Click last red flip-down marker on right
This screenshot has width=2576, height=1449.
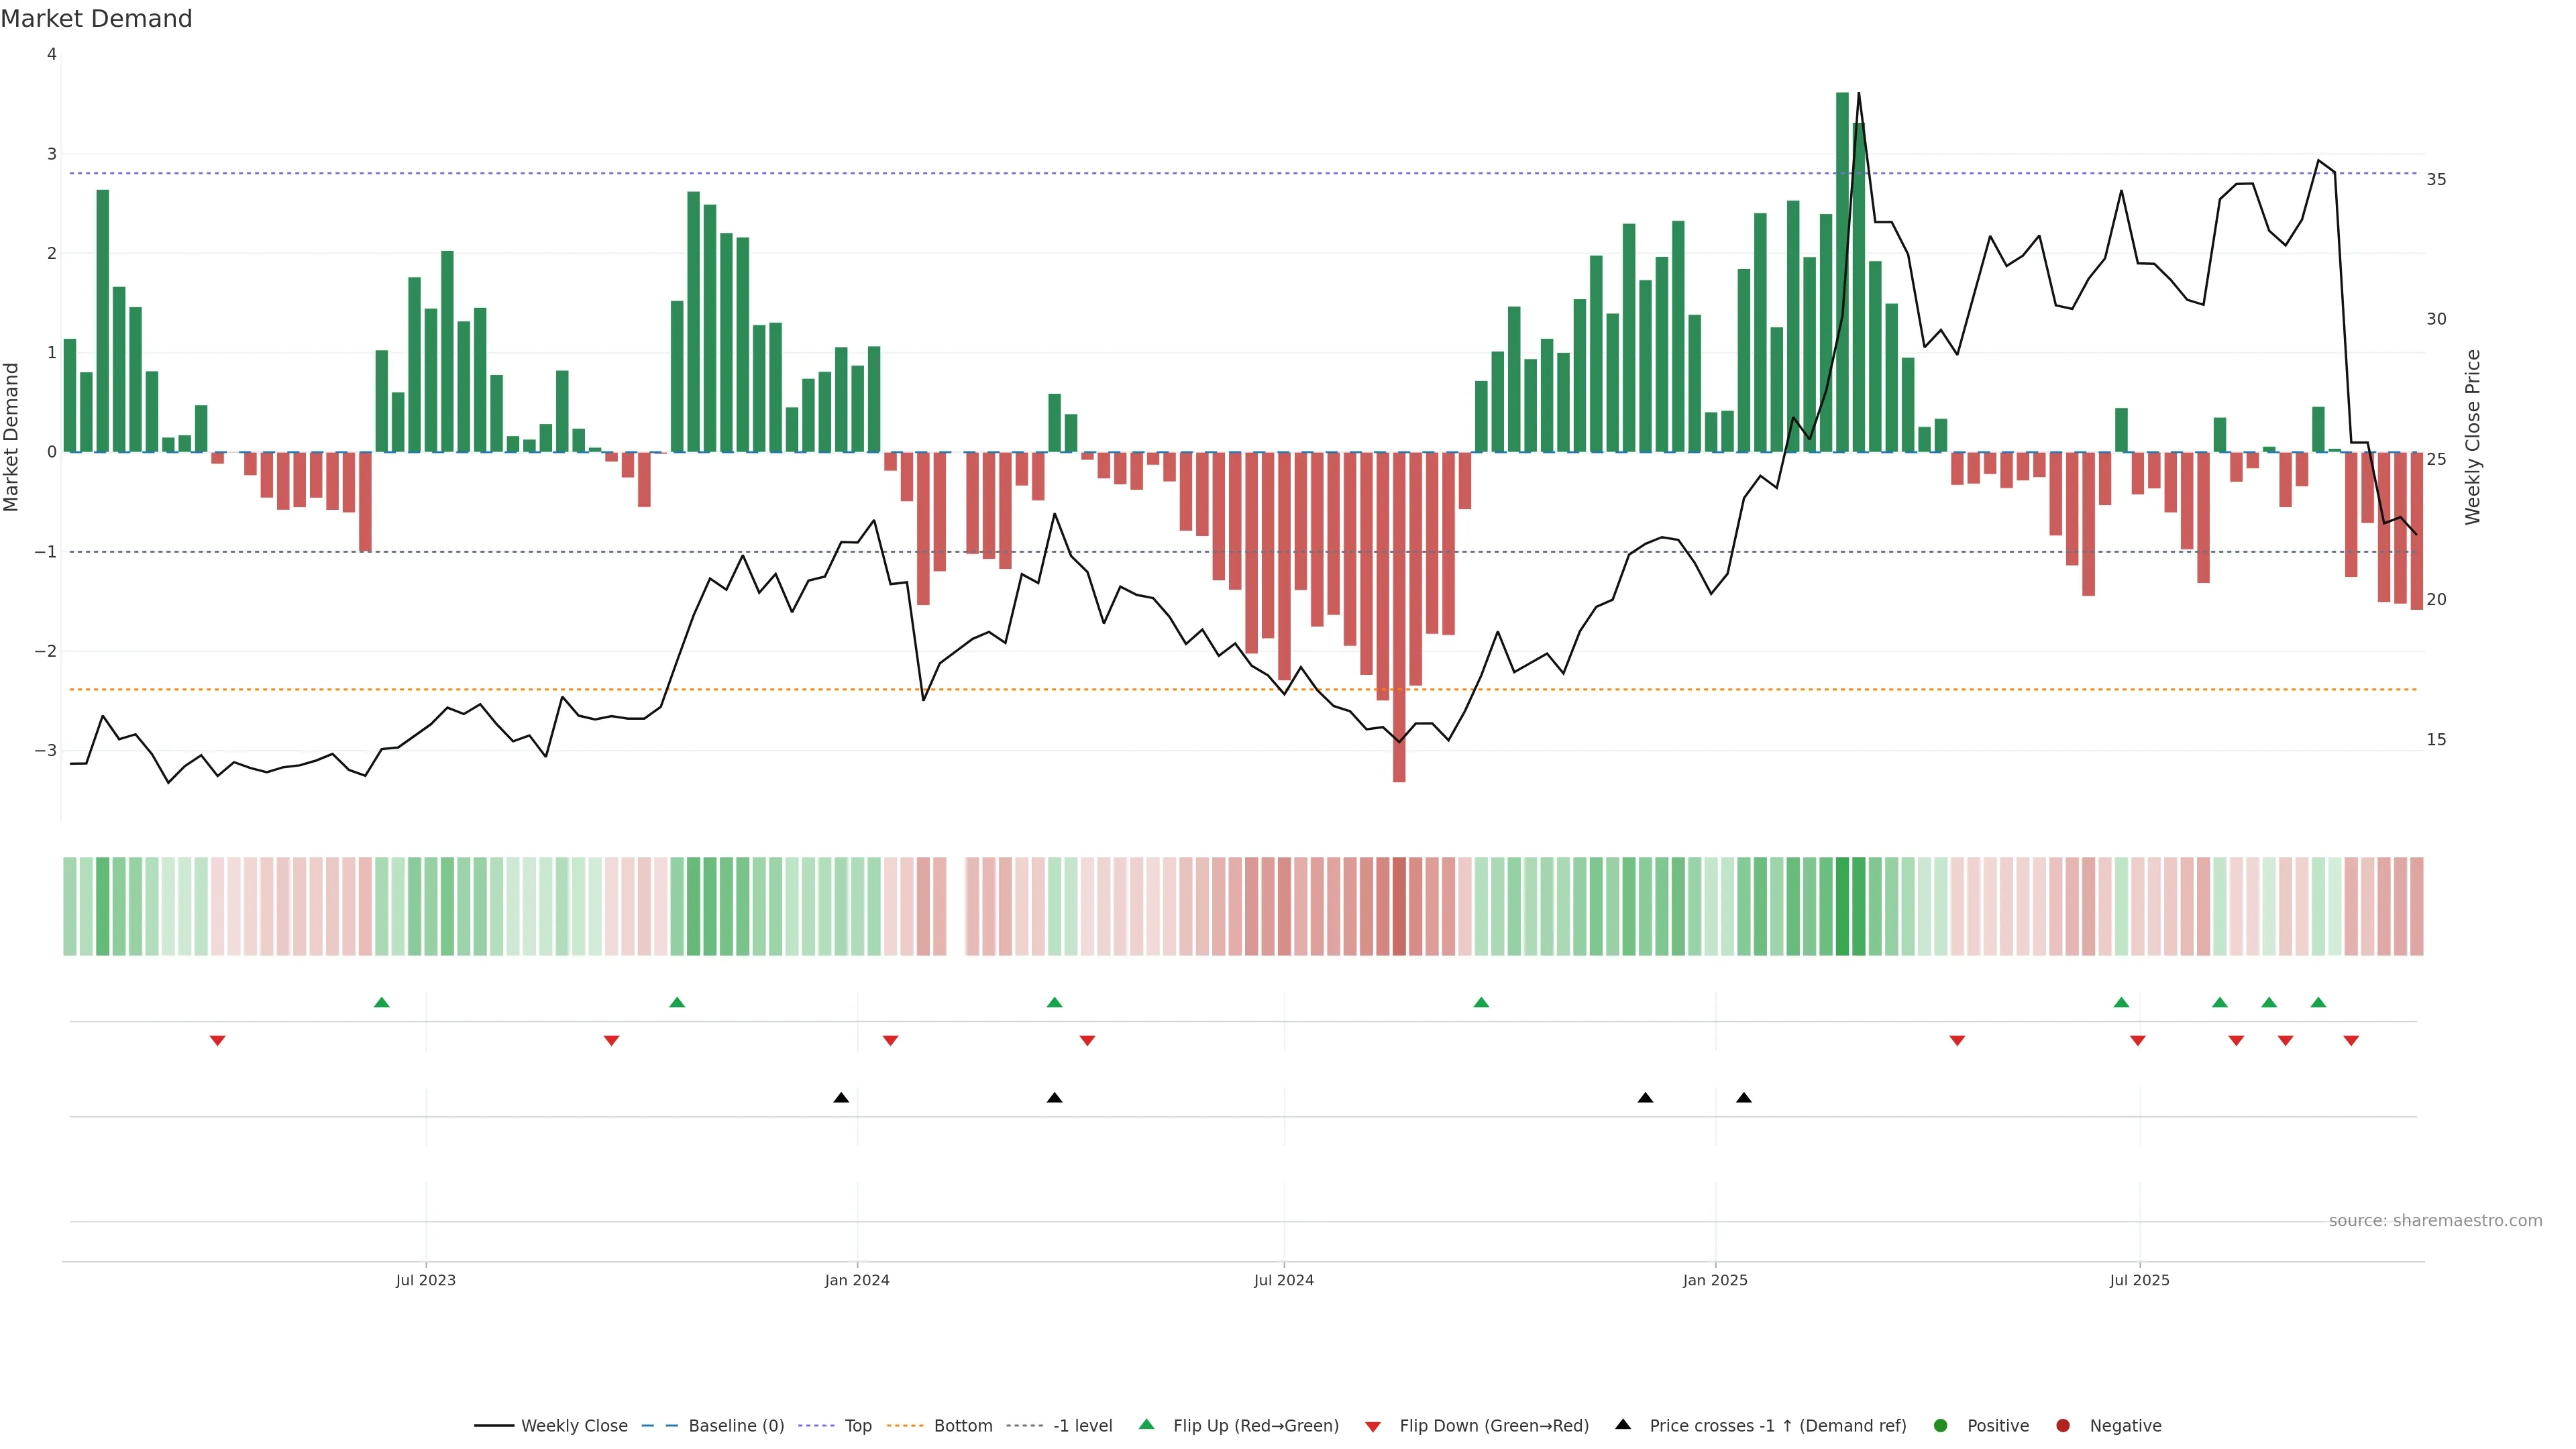tap(2351, 1041)
